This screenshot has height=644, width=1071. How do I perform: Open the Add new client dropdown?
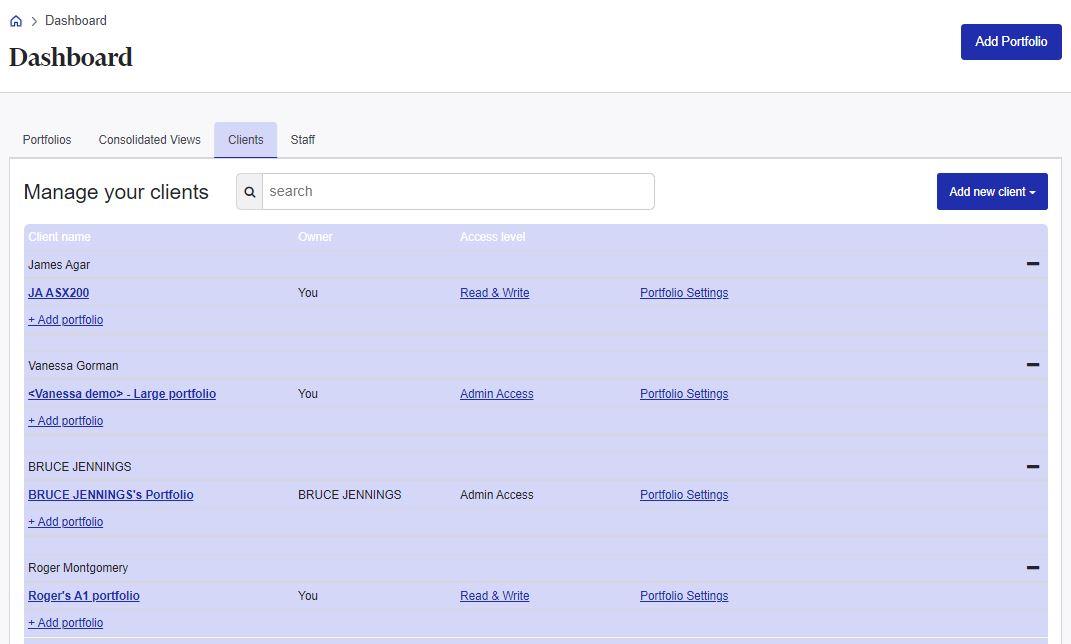(991, 191)
